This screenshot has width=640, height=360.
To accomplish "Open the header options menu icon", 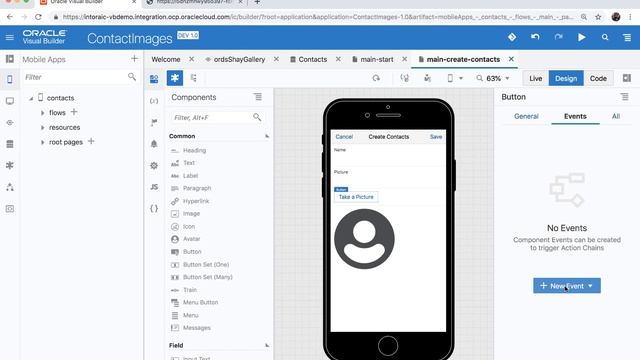I will click(x=627, y=38).
